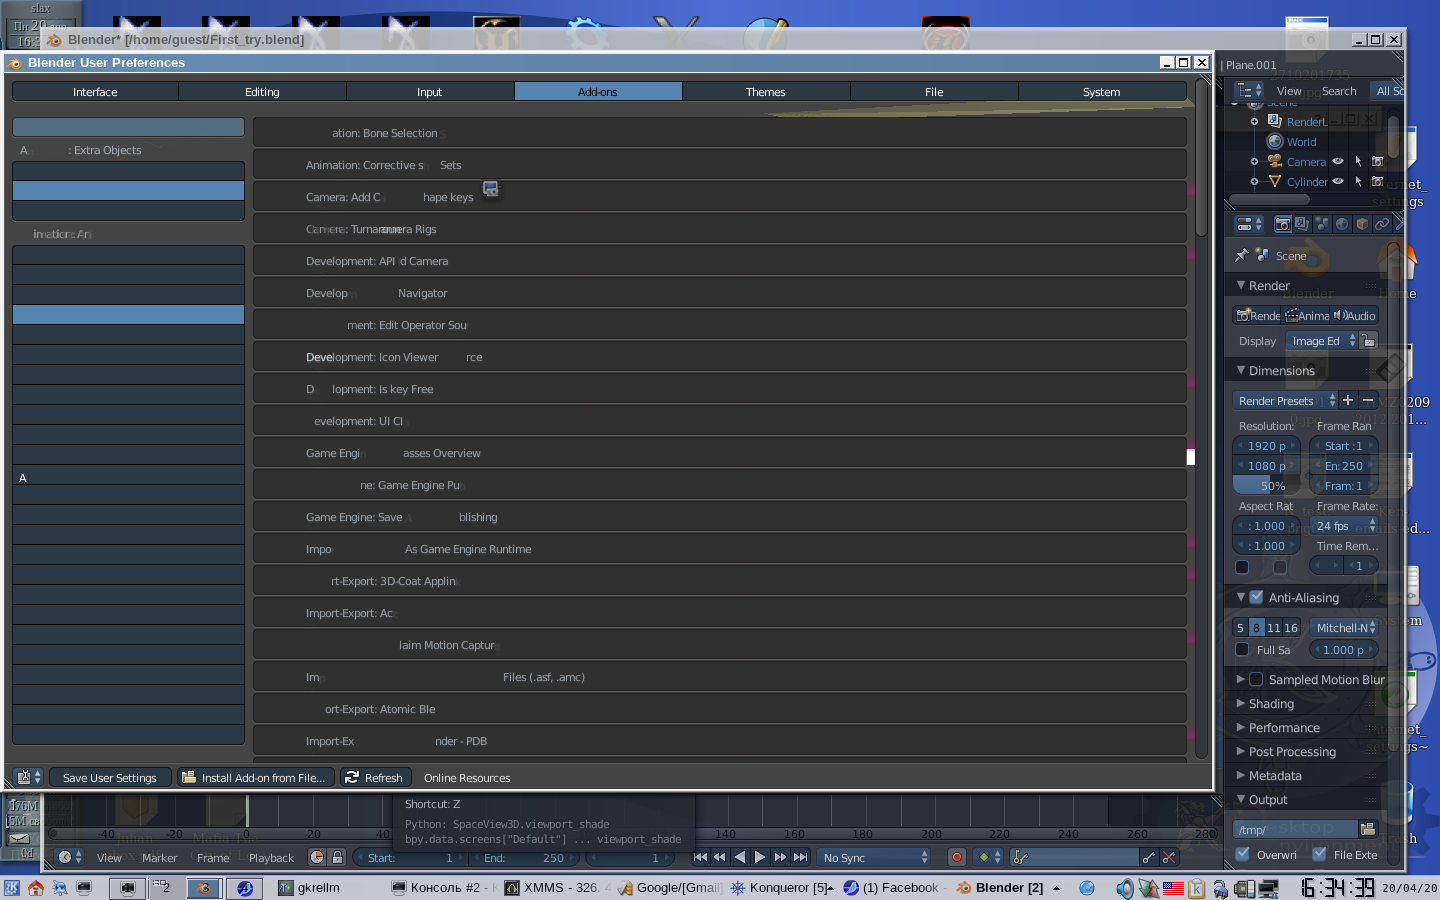The height and width of the screenshot is (900, 1440).
Task: Open the No Sync dropdown
Action: click(875, 857)
